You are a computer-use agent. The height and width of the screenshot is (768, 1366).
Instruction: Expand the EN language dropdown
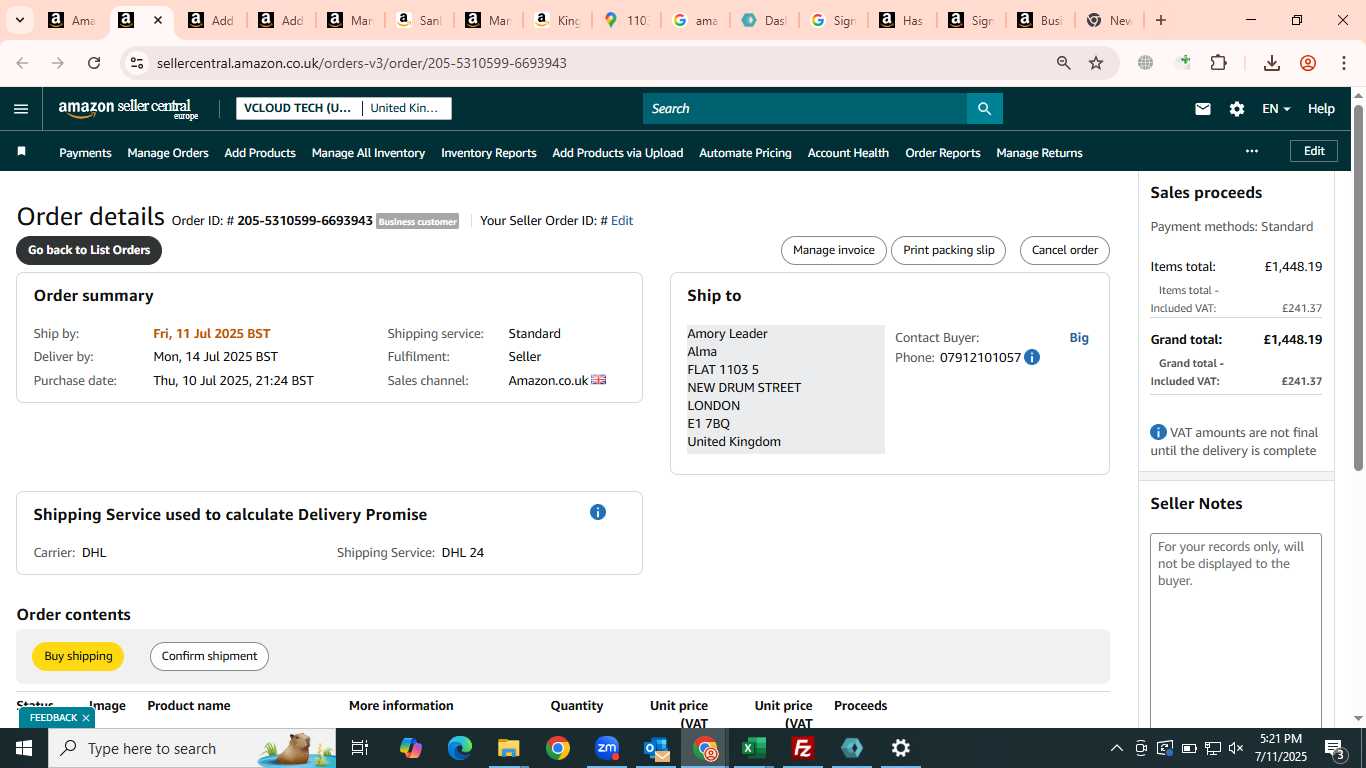1276,109
